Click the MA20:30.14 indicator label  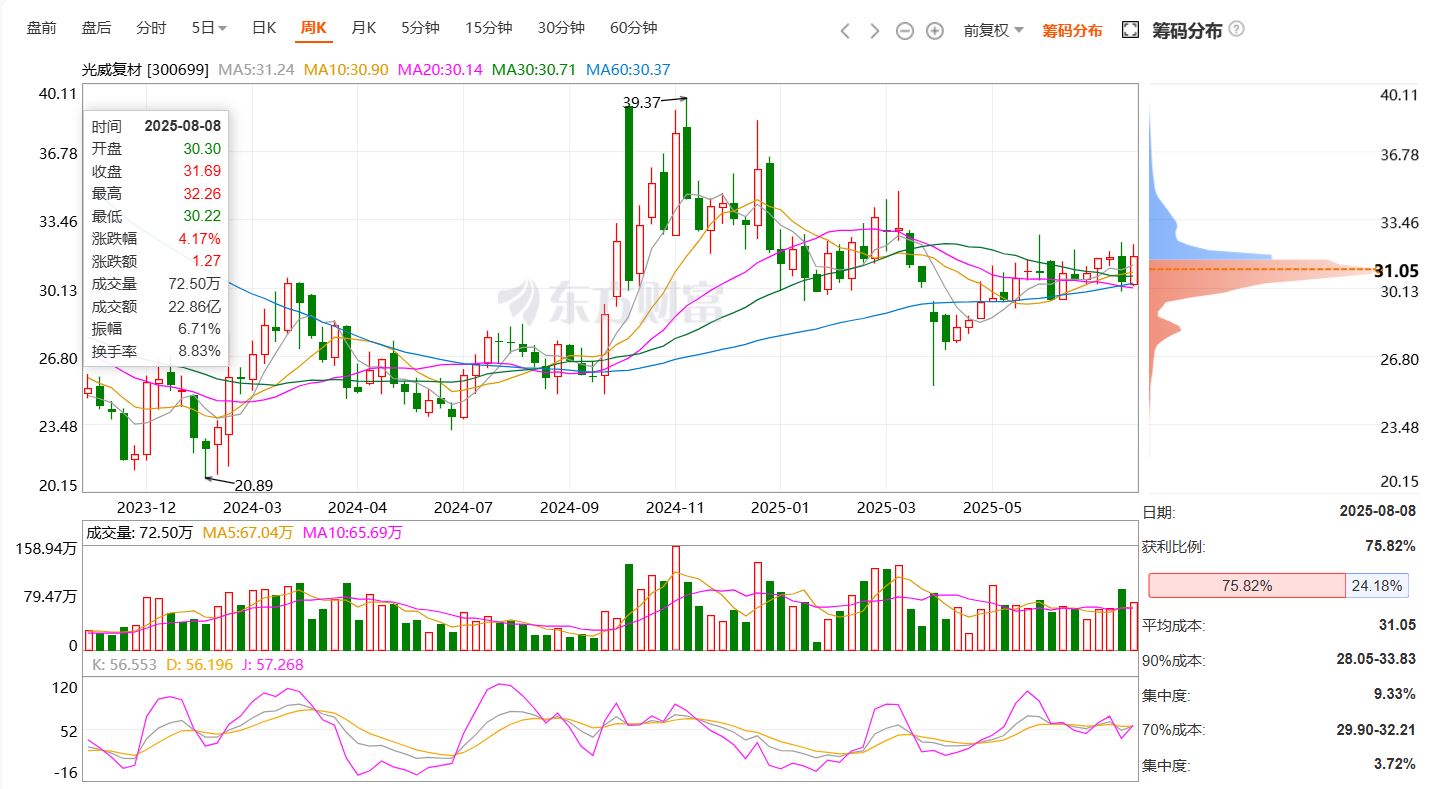pos(440,70)
